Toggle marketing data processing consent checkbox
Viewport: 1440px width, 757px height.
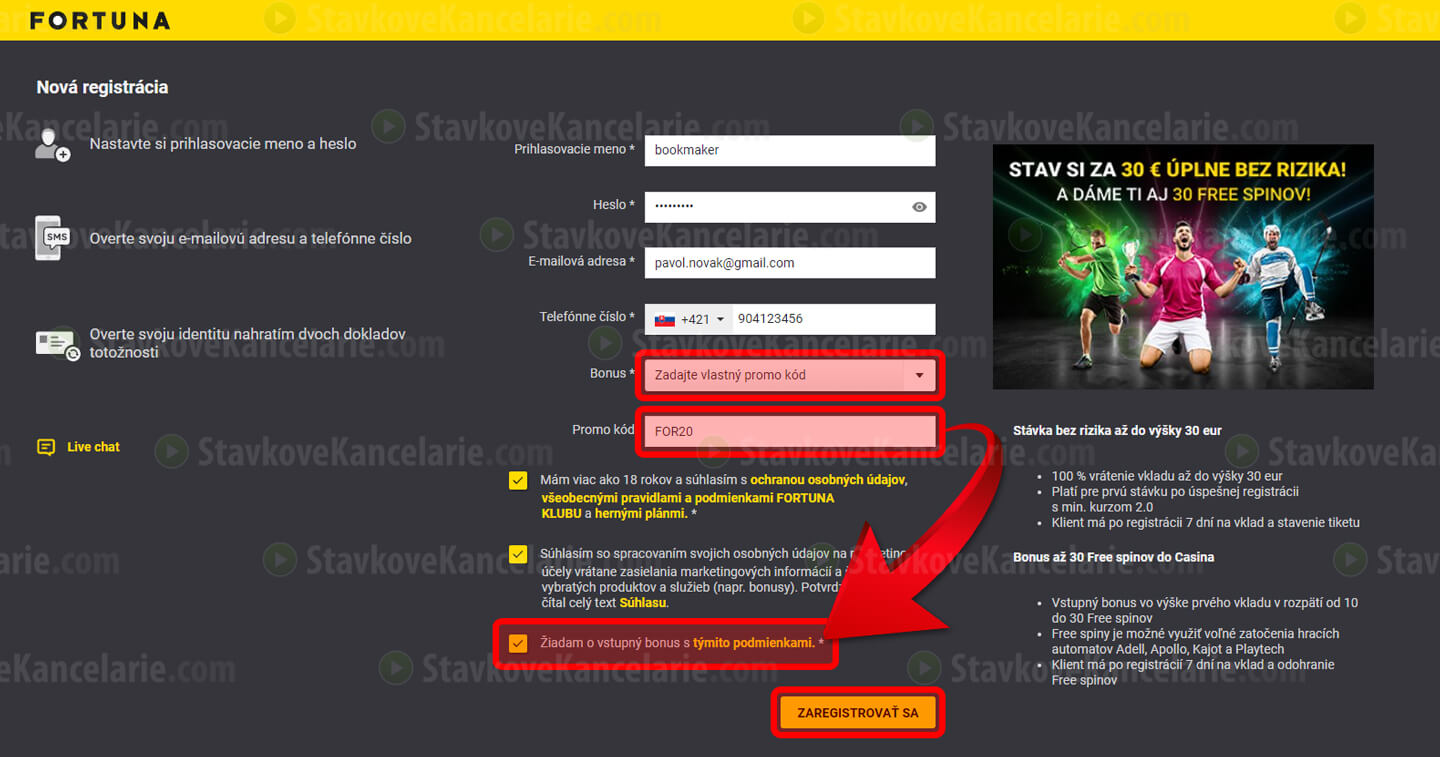coord(518,554)
